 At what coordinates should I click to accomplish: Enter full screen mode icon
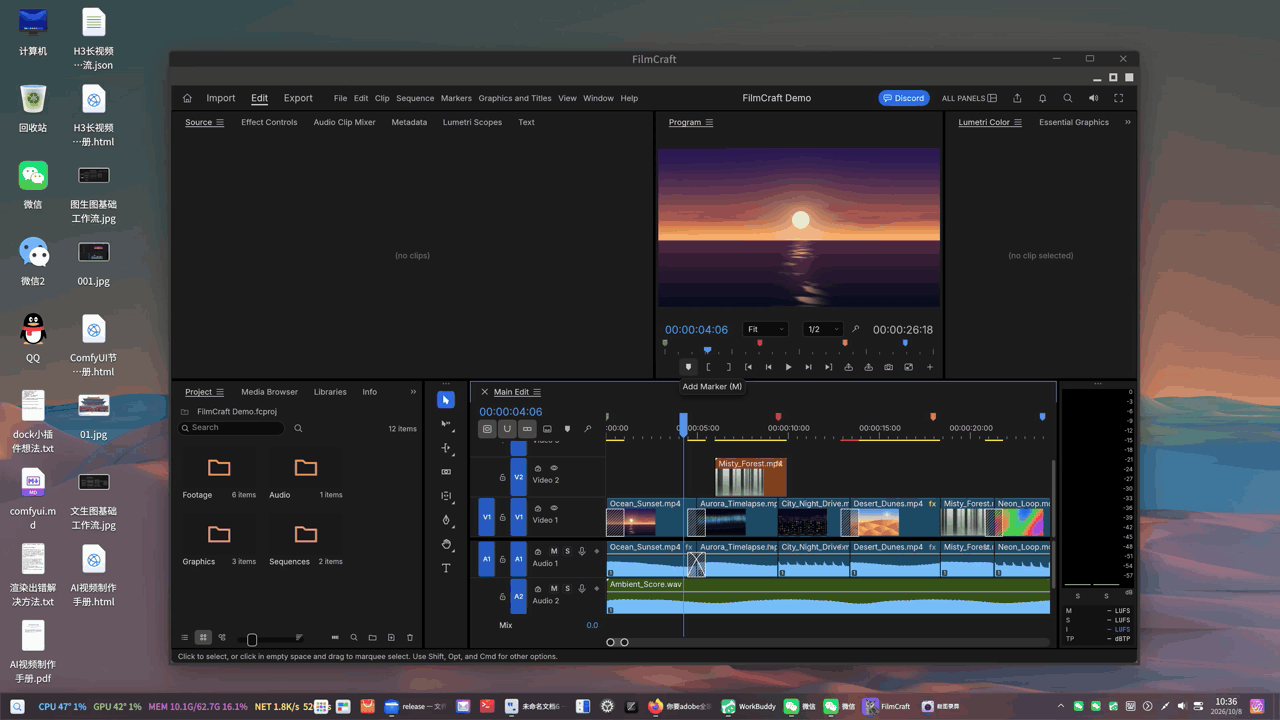[1118, 98]
